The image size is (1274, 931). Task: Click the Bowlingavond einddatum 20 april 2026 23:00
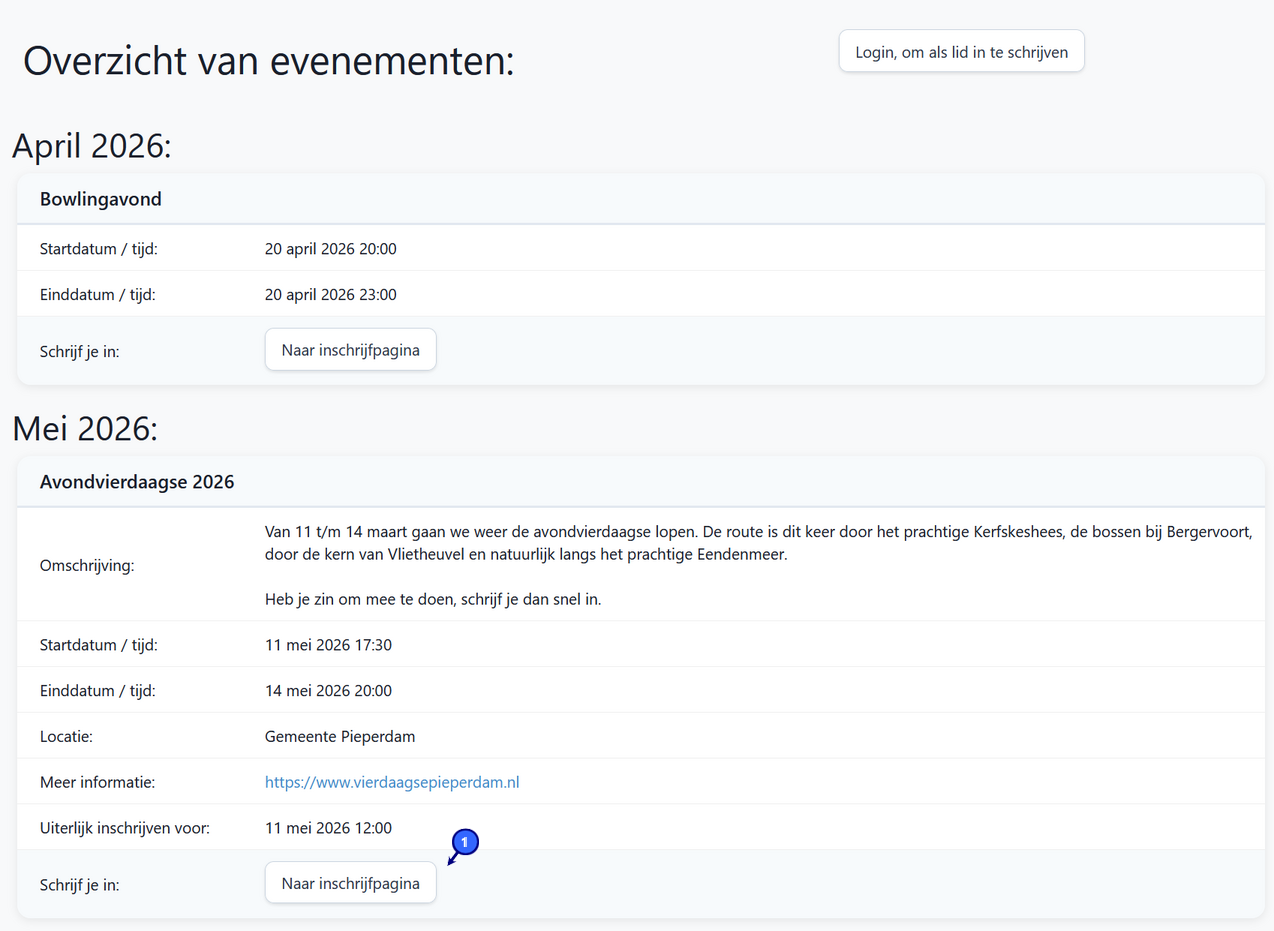(331, 294)
